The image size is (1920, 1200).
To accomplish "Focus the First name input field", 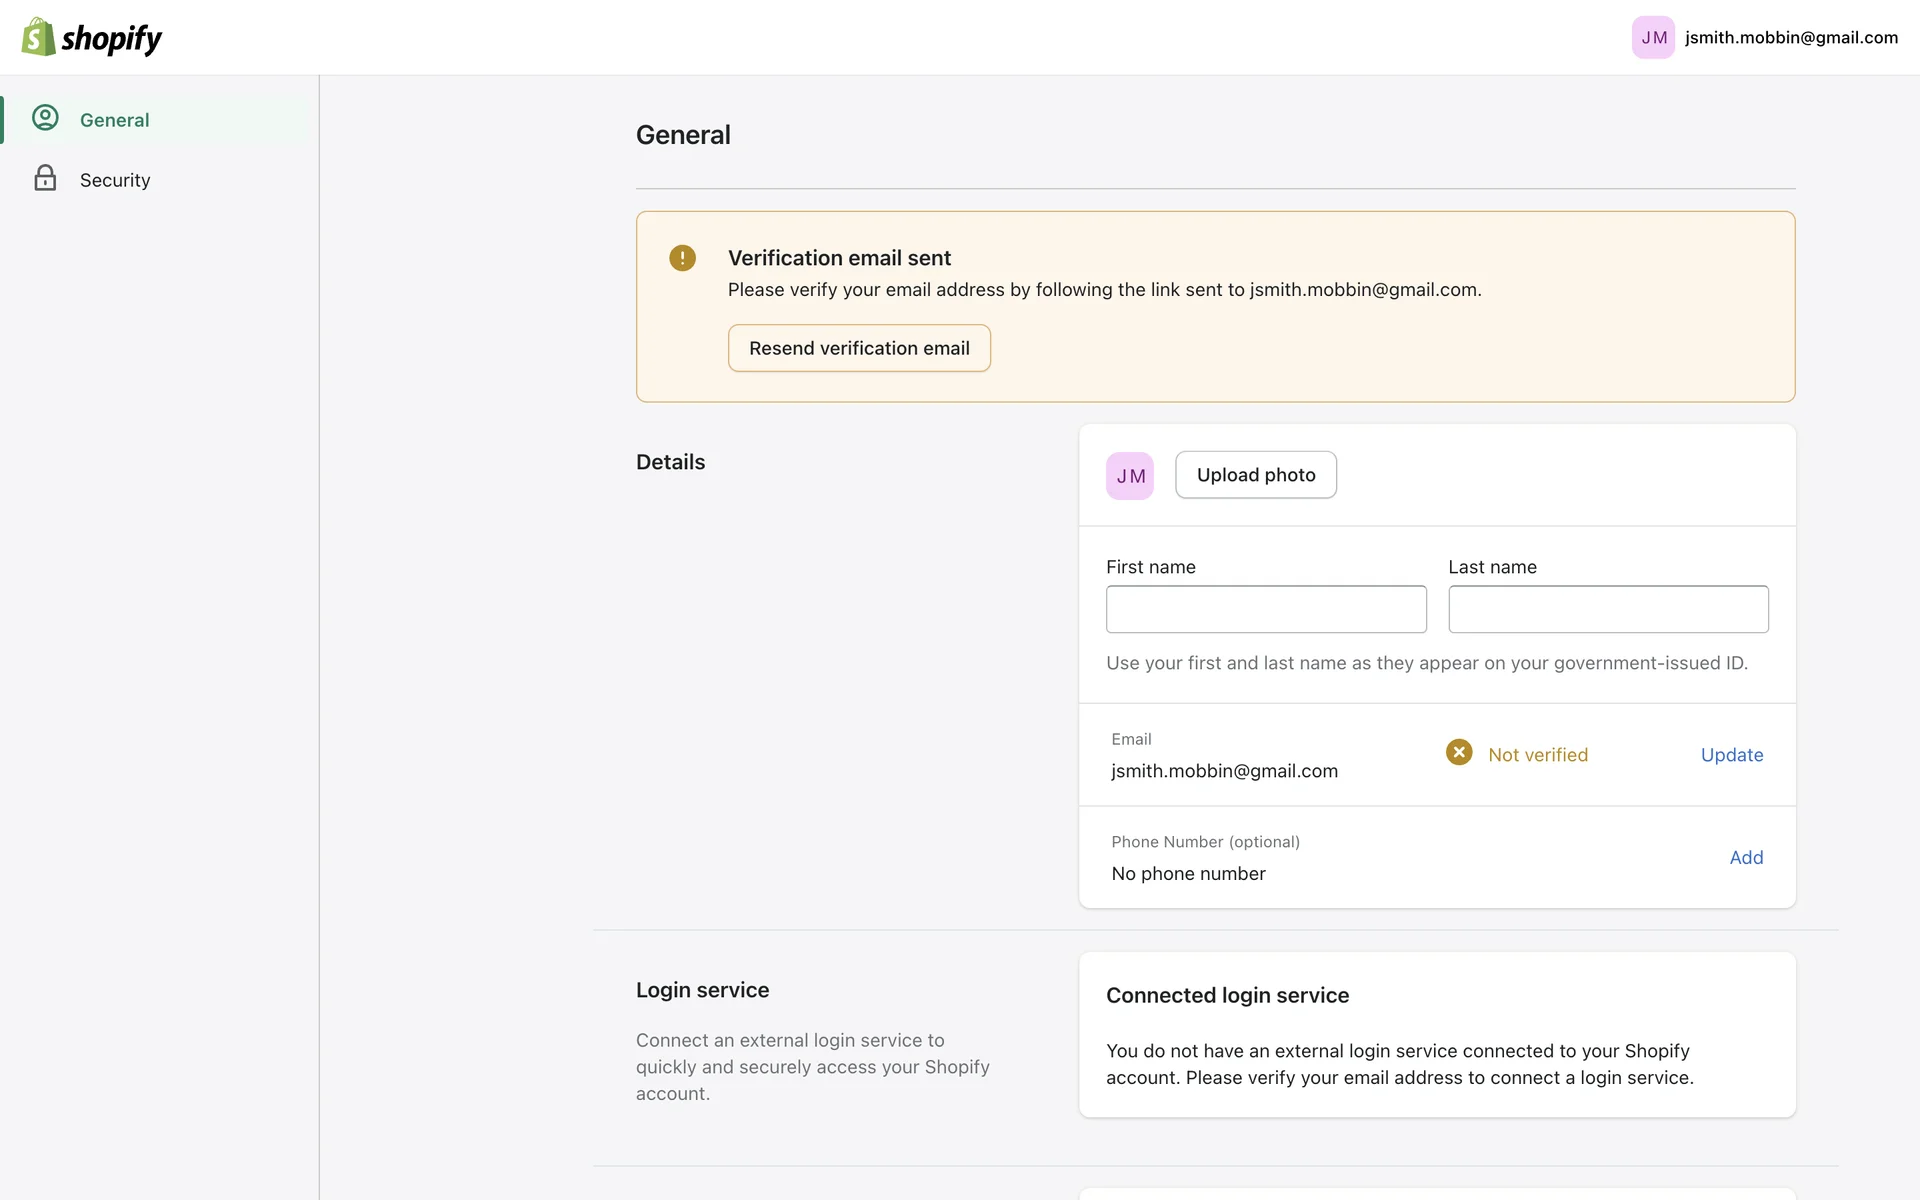I will coord(1265,609).
